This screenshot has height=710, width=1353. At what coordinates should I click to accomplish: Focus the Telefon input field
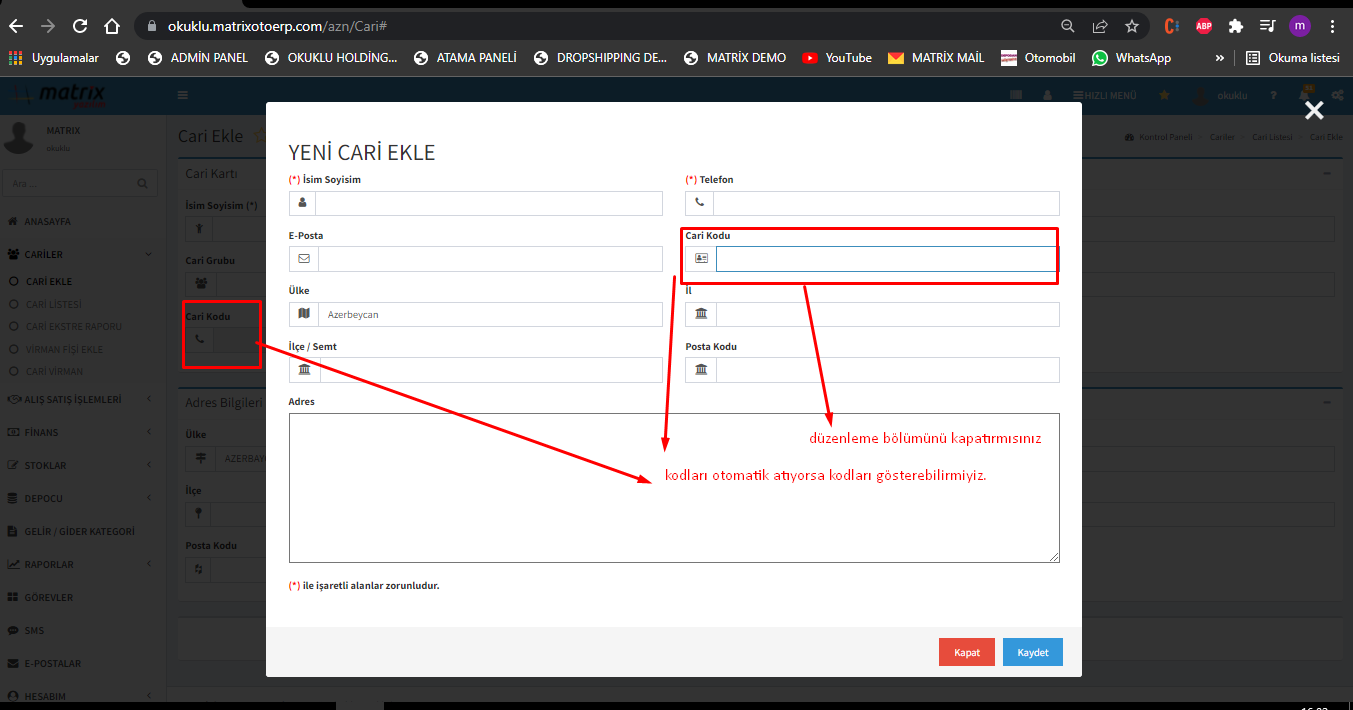(x=886, y=203)
